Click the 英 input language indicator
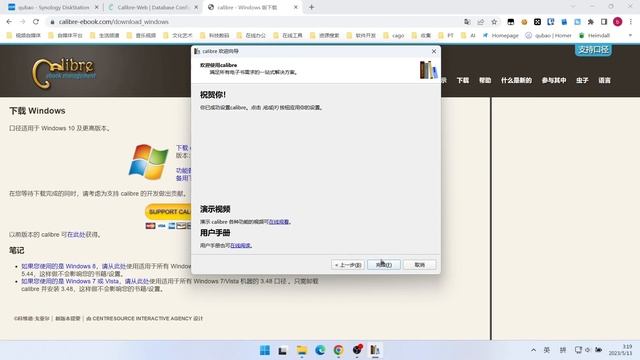The image size is (640, 360). [x=547, y=350]
